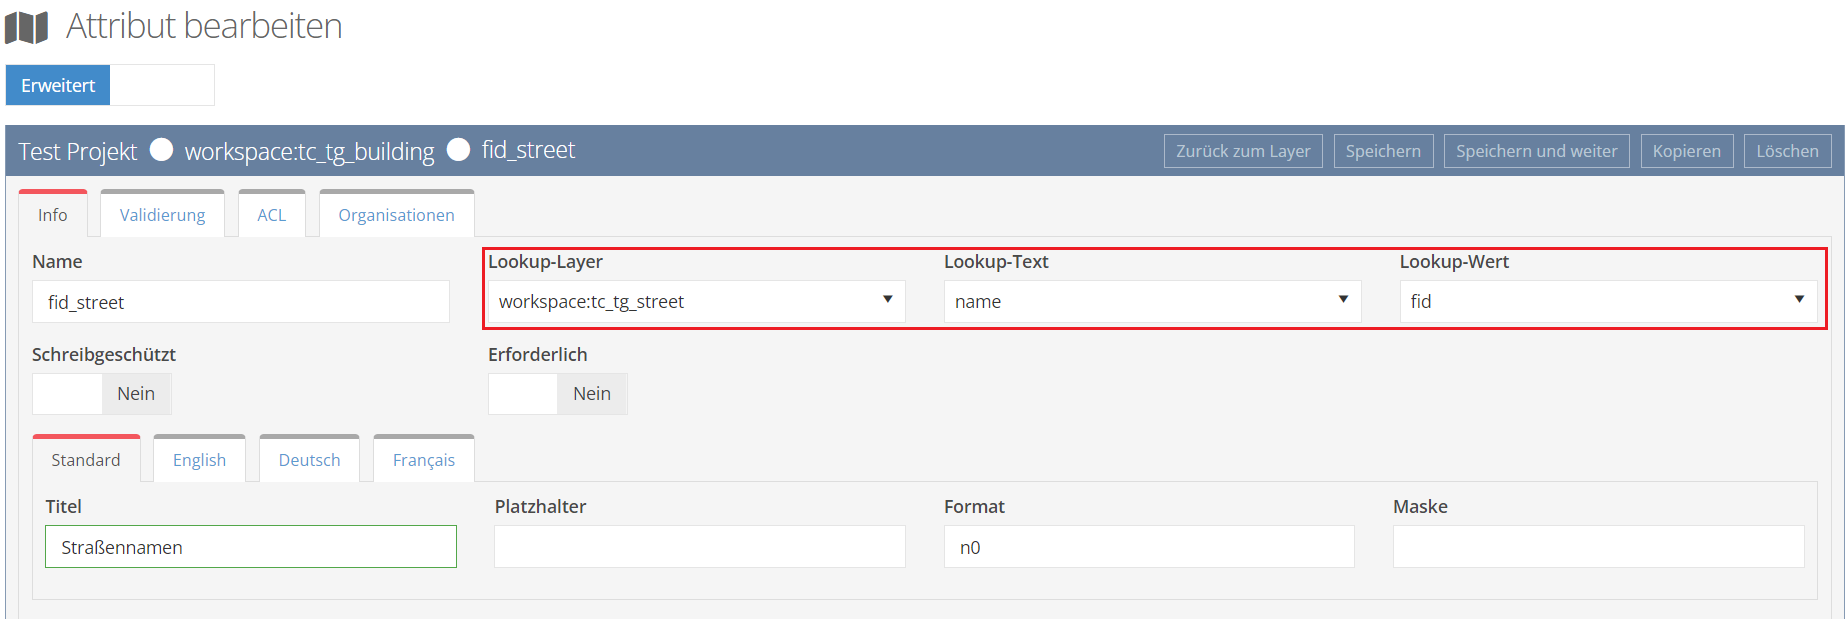Open the Français language tab
Viewport: 1845px width, 622px height.
pyautogui.click(x=423, y=460)
